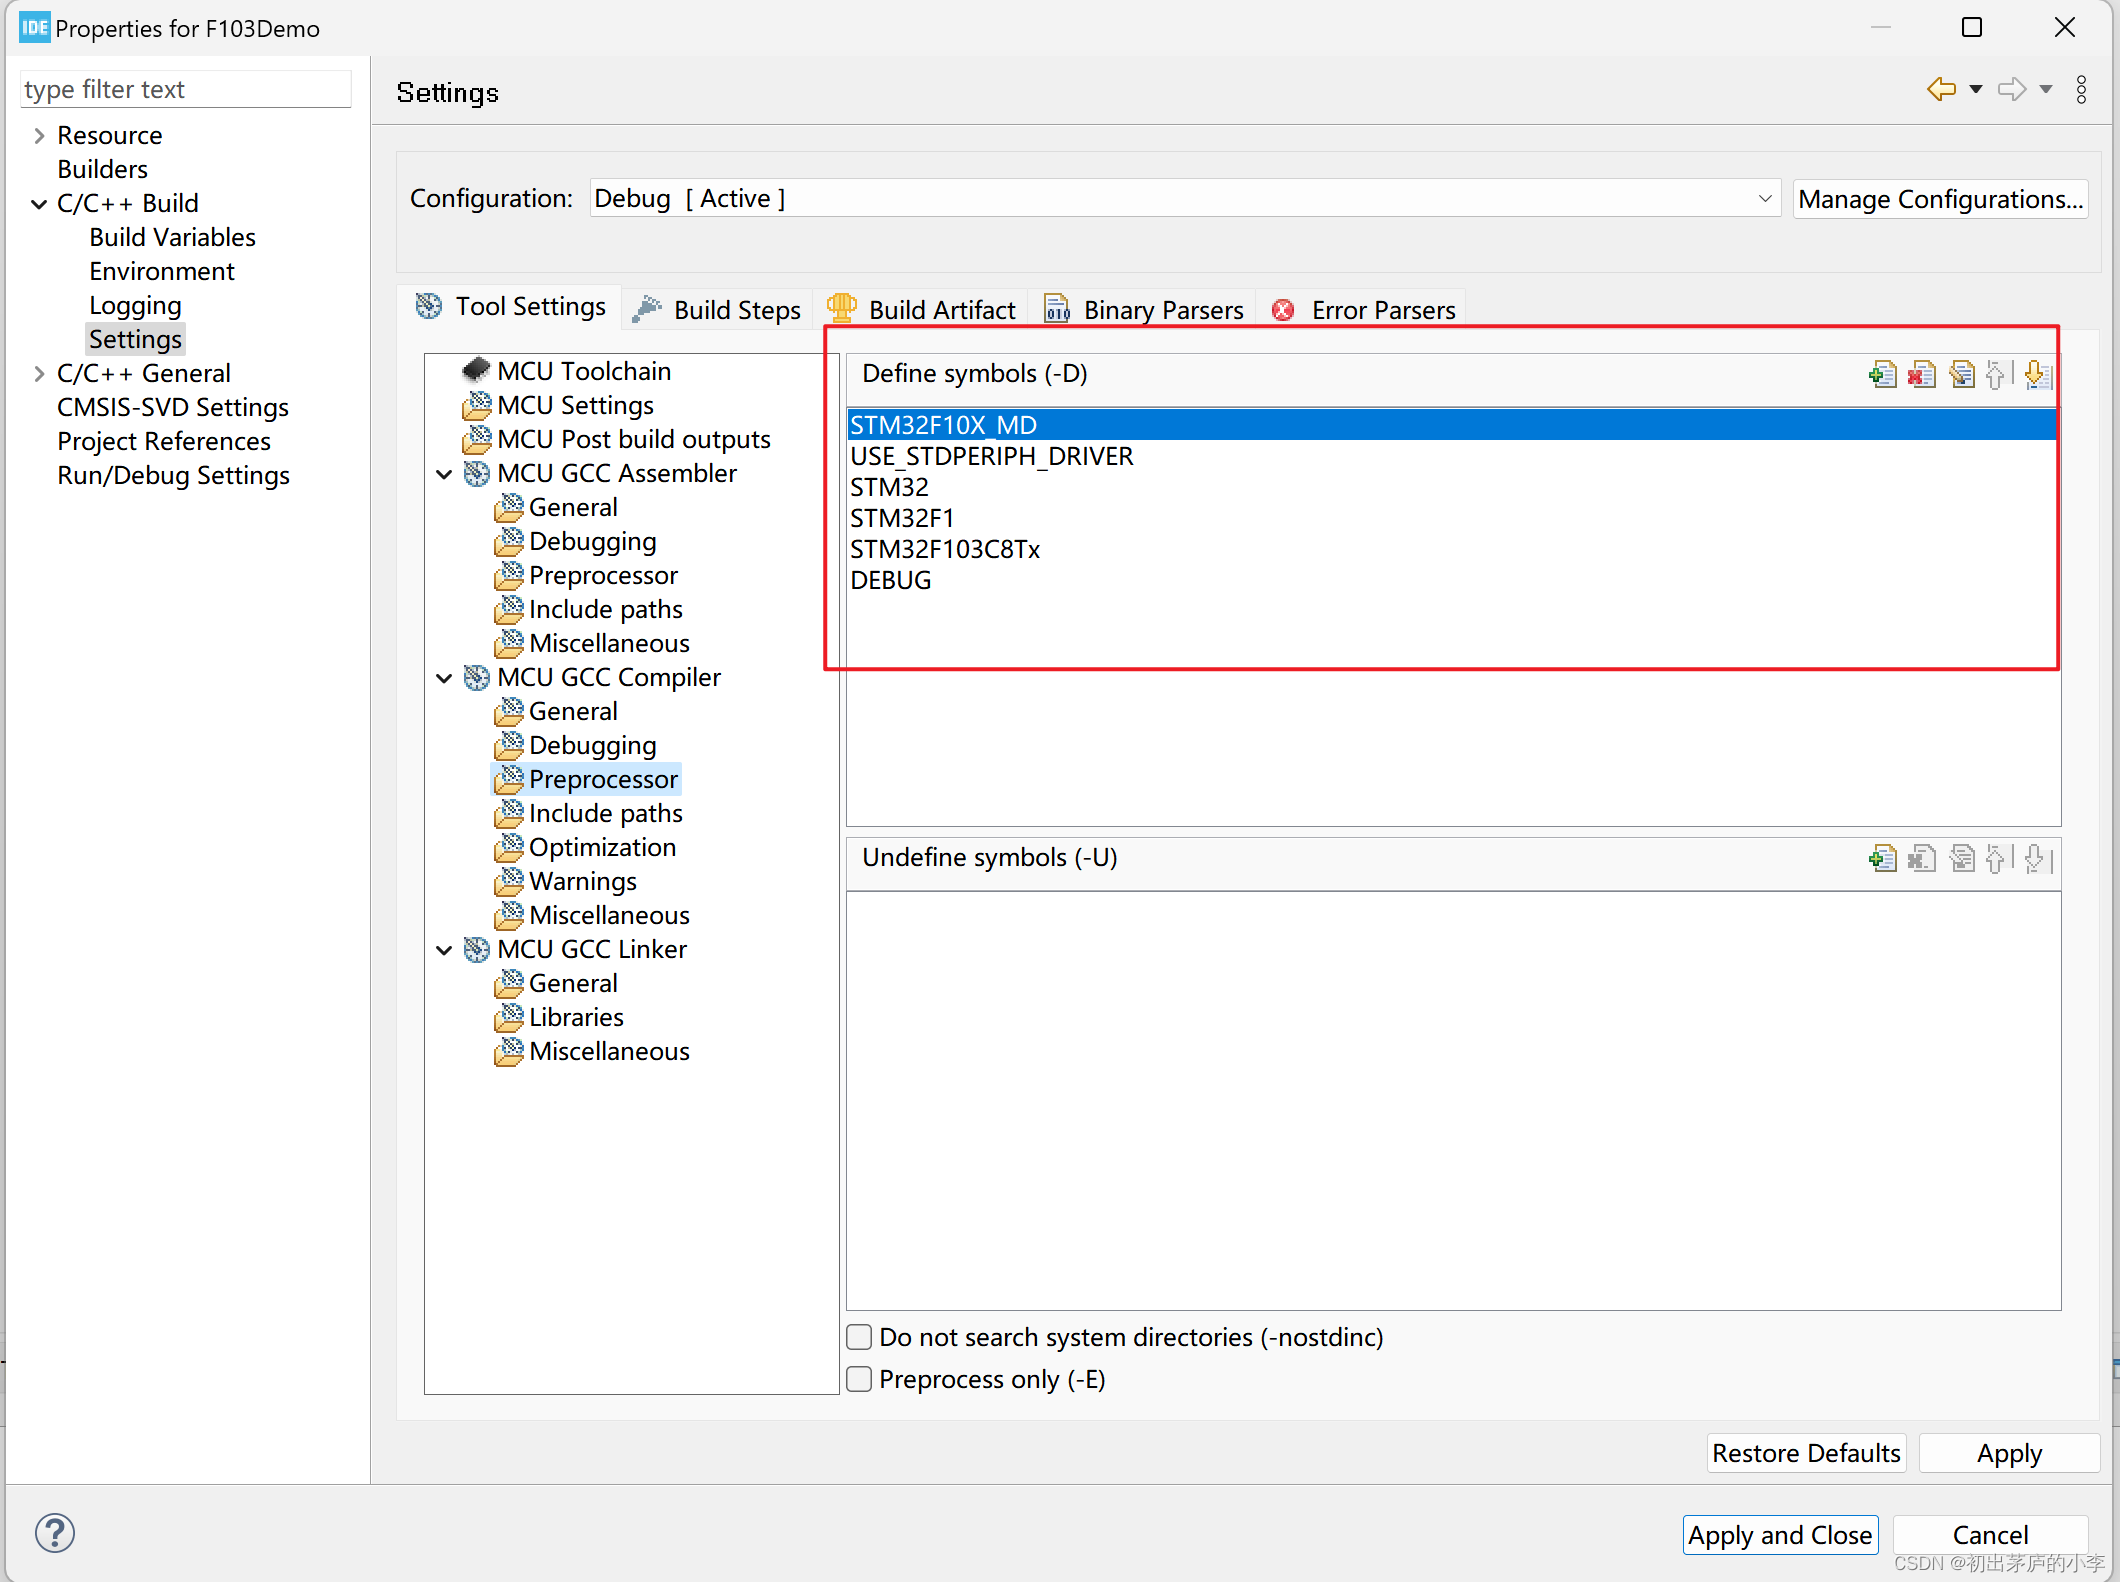Open the Builders page
Image resolution: width=2120 pixels, height=1582 pixels.
click(x=102, y=169)
